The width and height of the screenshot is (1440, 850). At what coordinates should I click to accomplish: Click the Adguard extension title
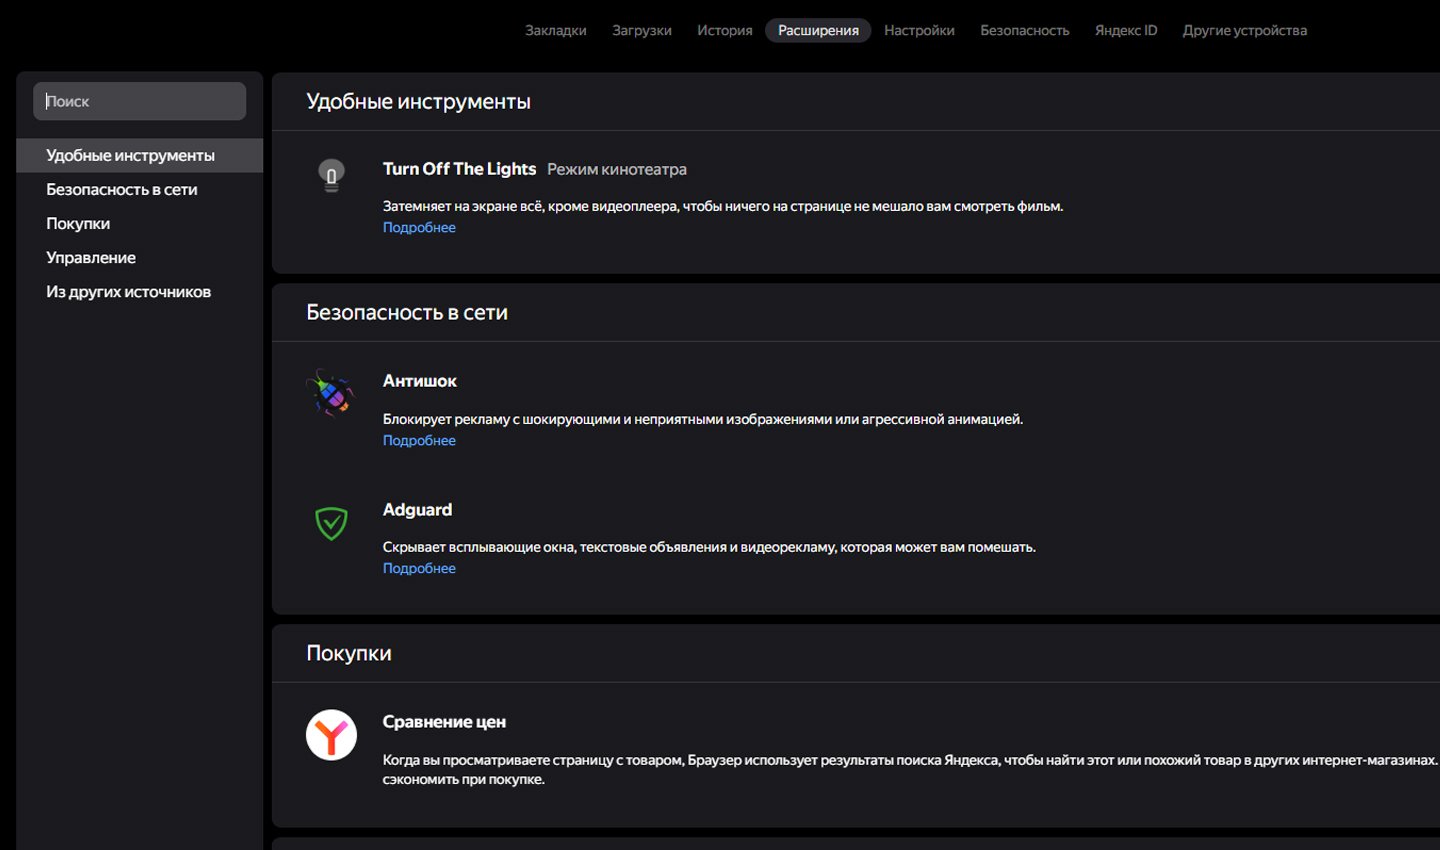tap(417, 510)
